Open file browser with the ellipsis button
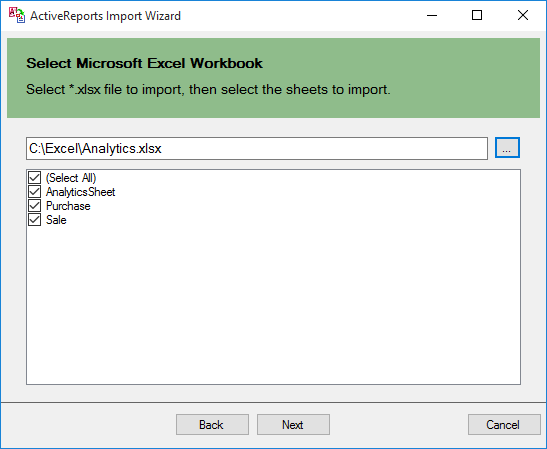The width and height of the screenshot is (547, 449). coord(507,148)
